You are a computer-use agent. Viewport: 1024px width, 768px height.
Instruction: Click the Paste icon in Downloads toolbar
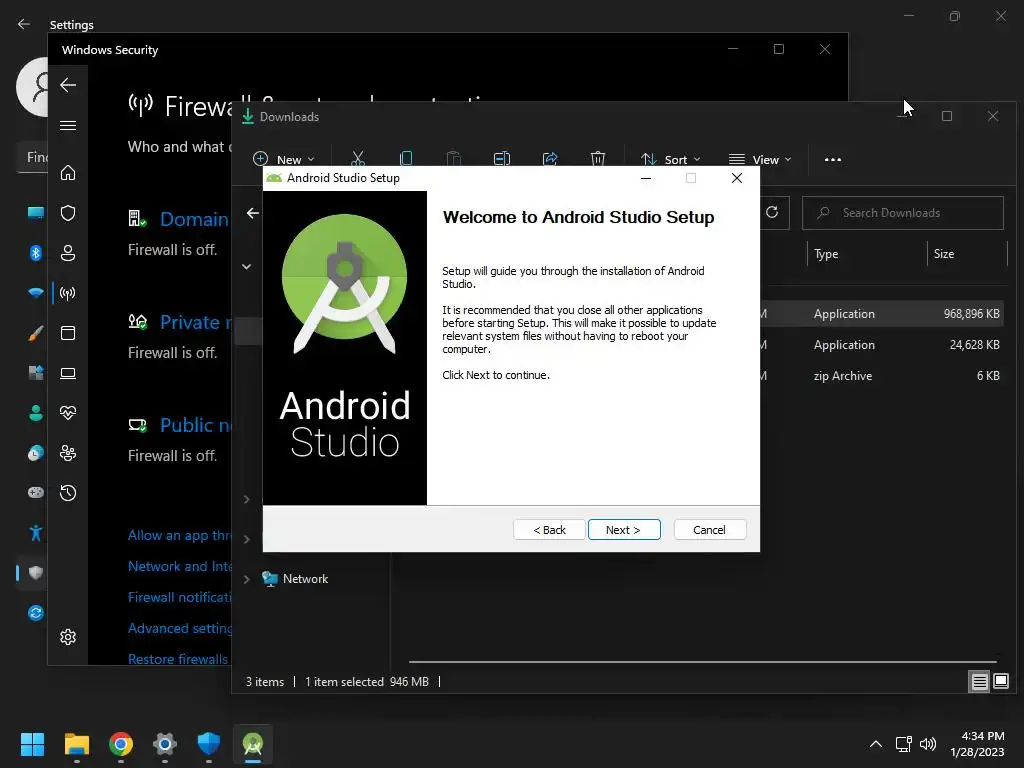pyautogui.click(x=453, y=159)
